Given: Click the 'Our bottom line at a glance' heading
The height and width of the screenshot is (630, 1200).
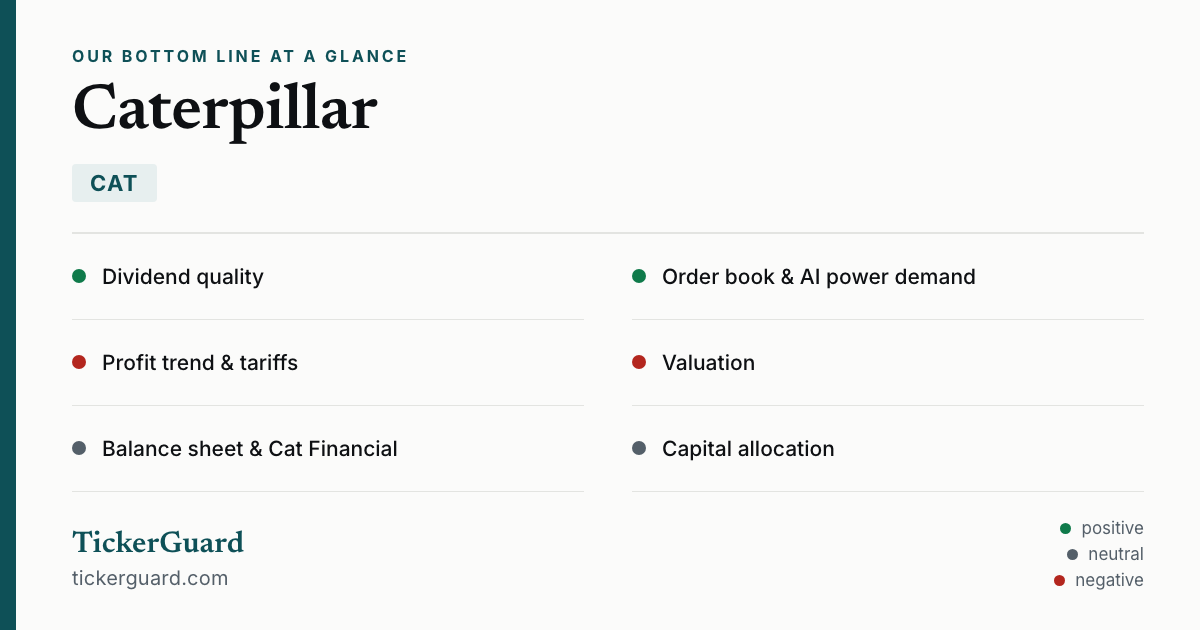Looking at the screenshot, I should click(240, 56).
